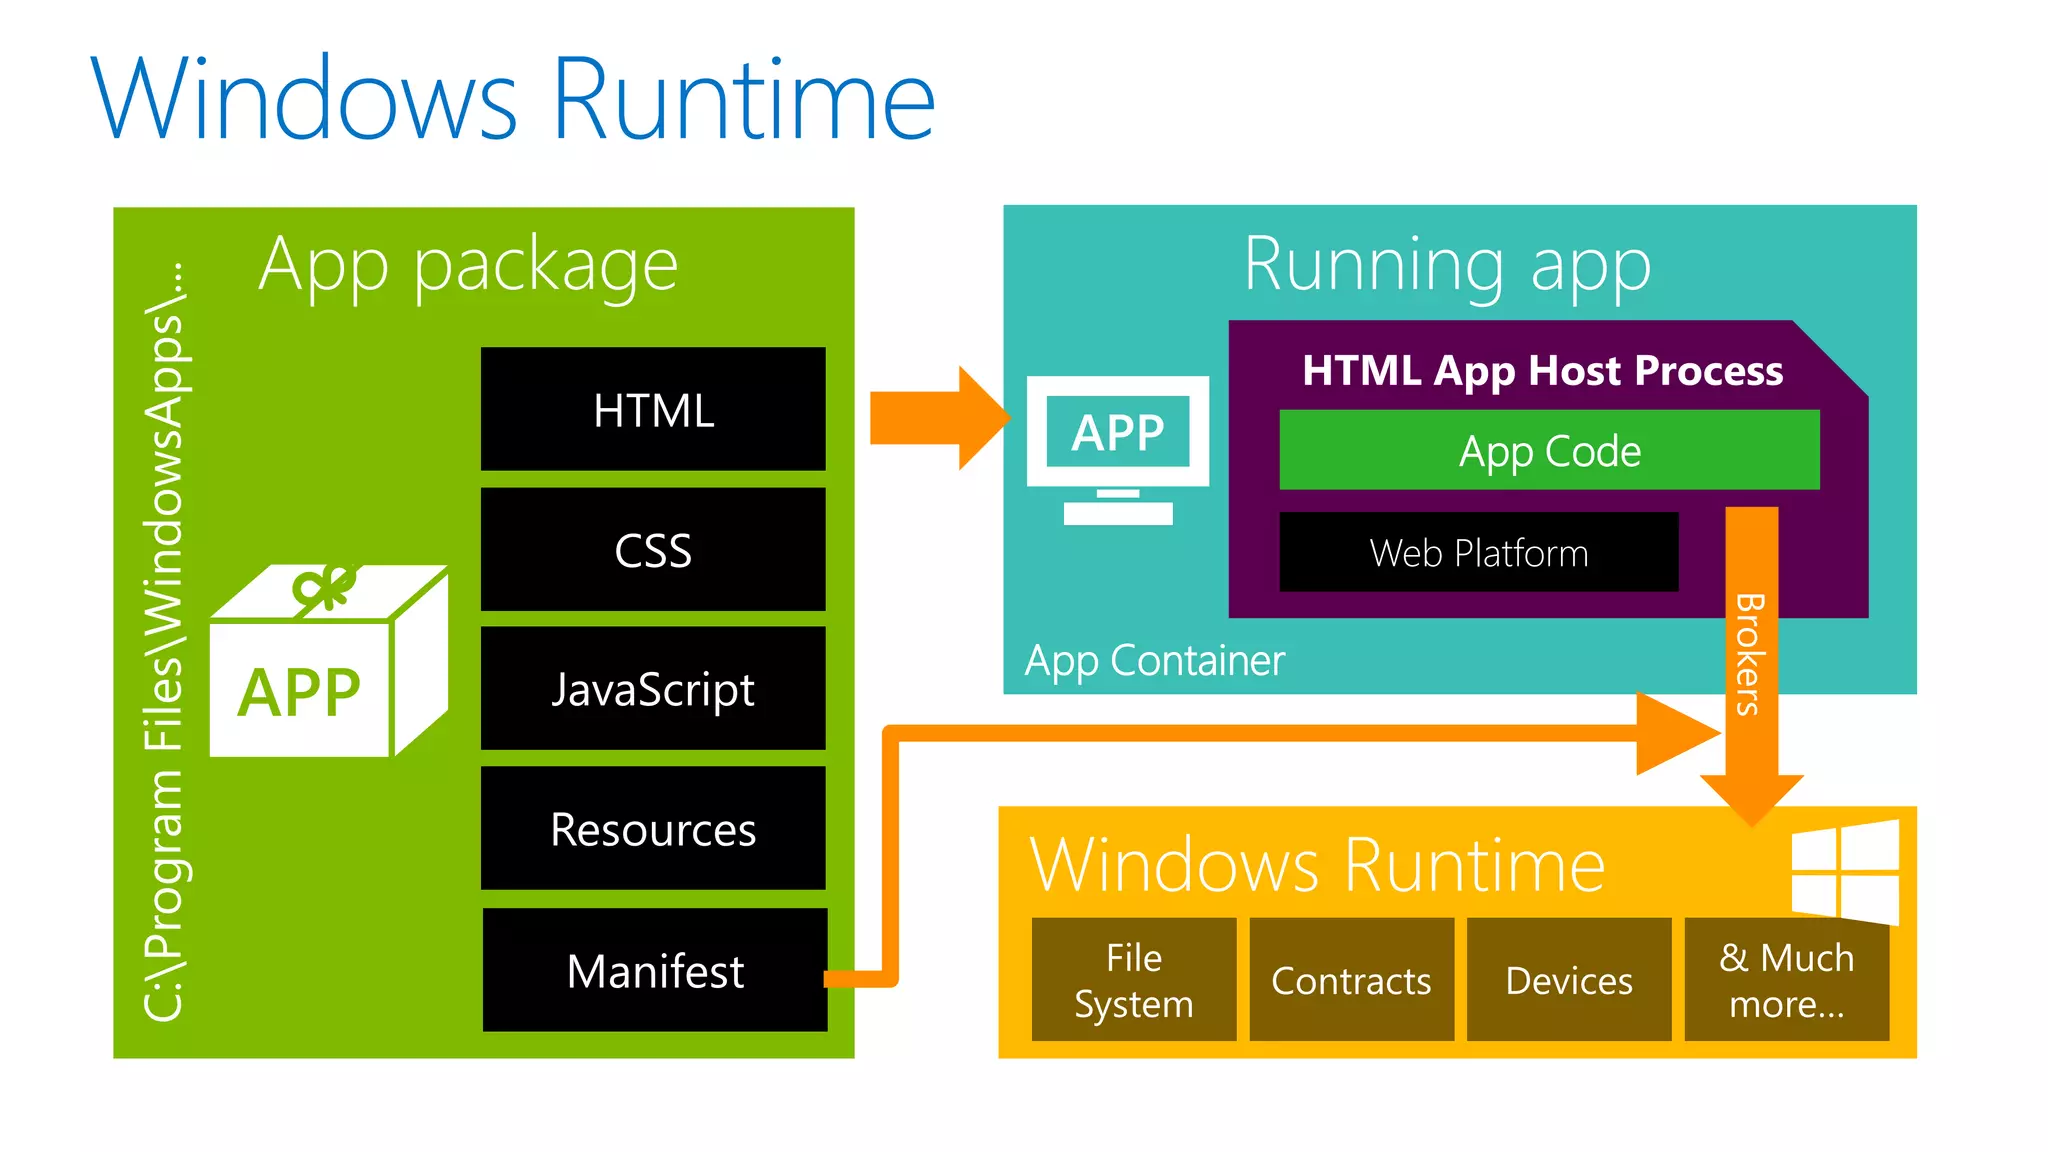The height and width of the screenshot is (1152, 2048).
Task: Select the CSS block
Action: 653,549
